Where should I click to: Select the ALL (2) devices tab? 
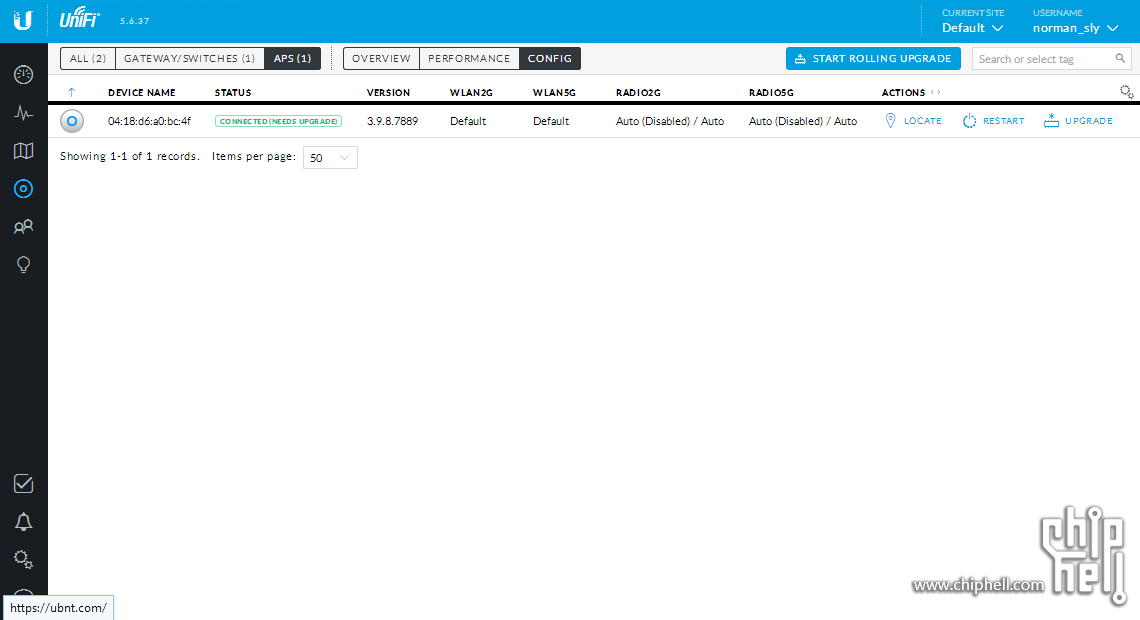[x=88, y=58]
